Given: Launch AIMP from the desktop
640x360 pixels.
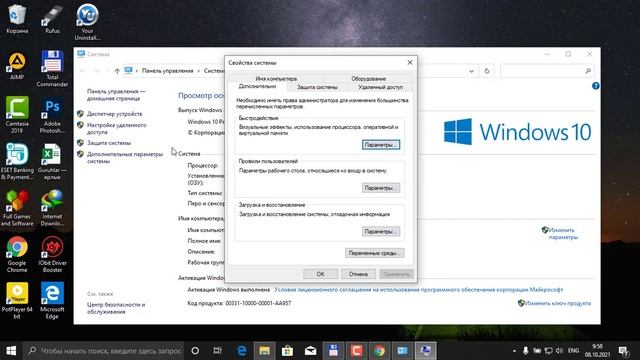Looking at the screenshot, I should pyautogui.click(x=17, y=66).
